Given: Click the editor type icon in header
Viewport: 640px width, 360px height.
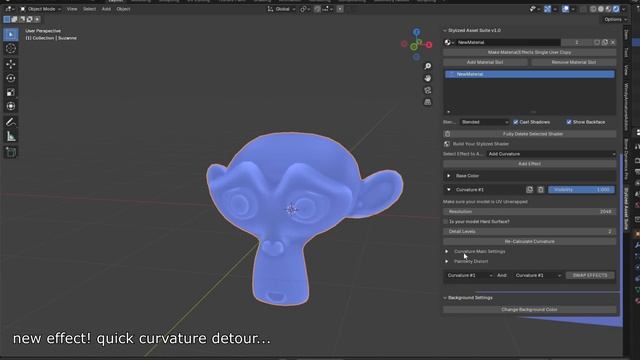Looking at the screenshot, I should click(9, 9).
